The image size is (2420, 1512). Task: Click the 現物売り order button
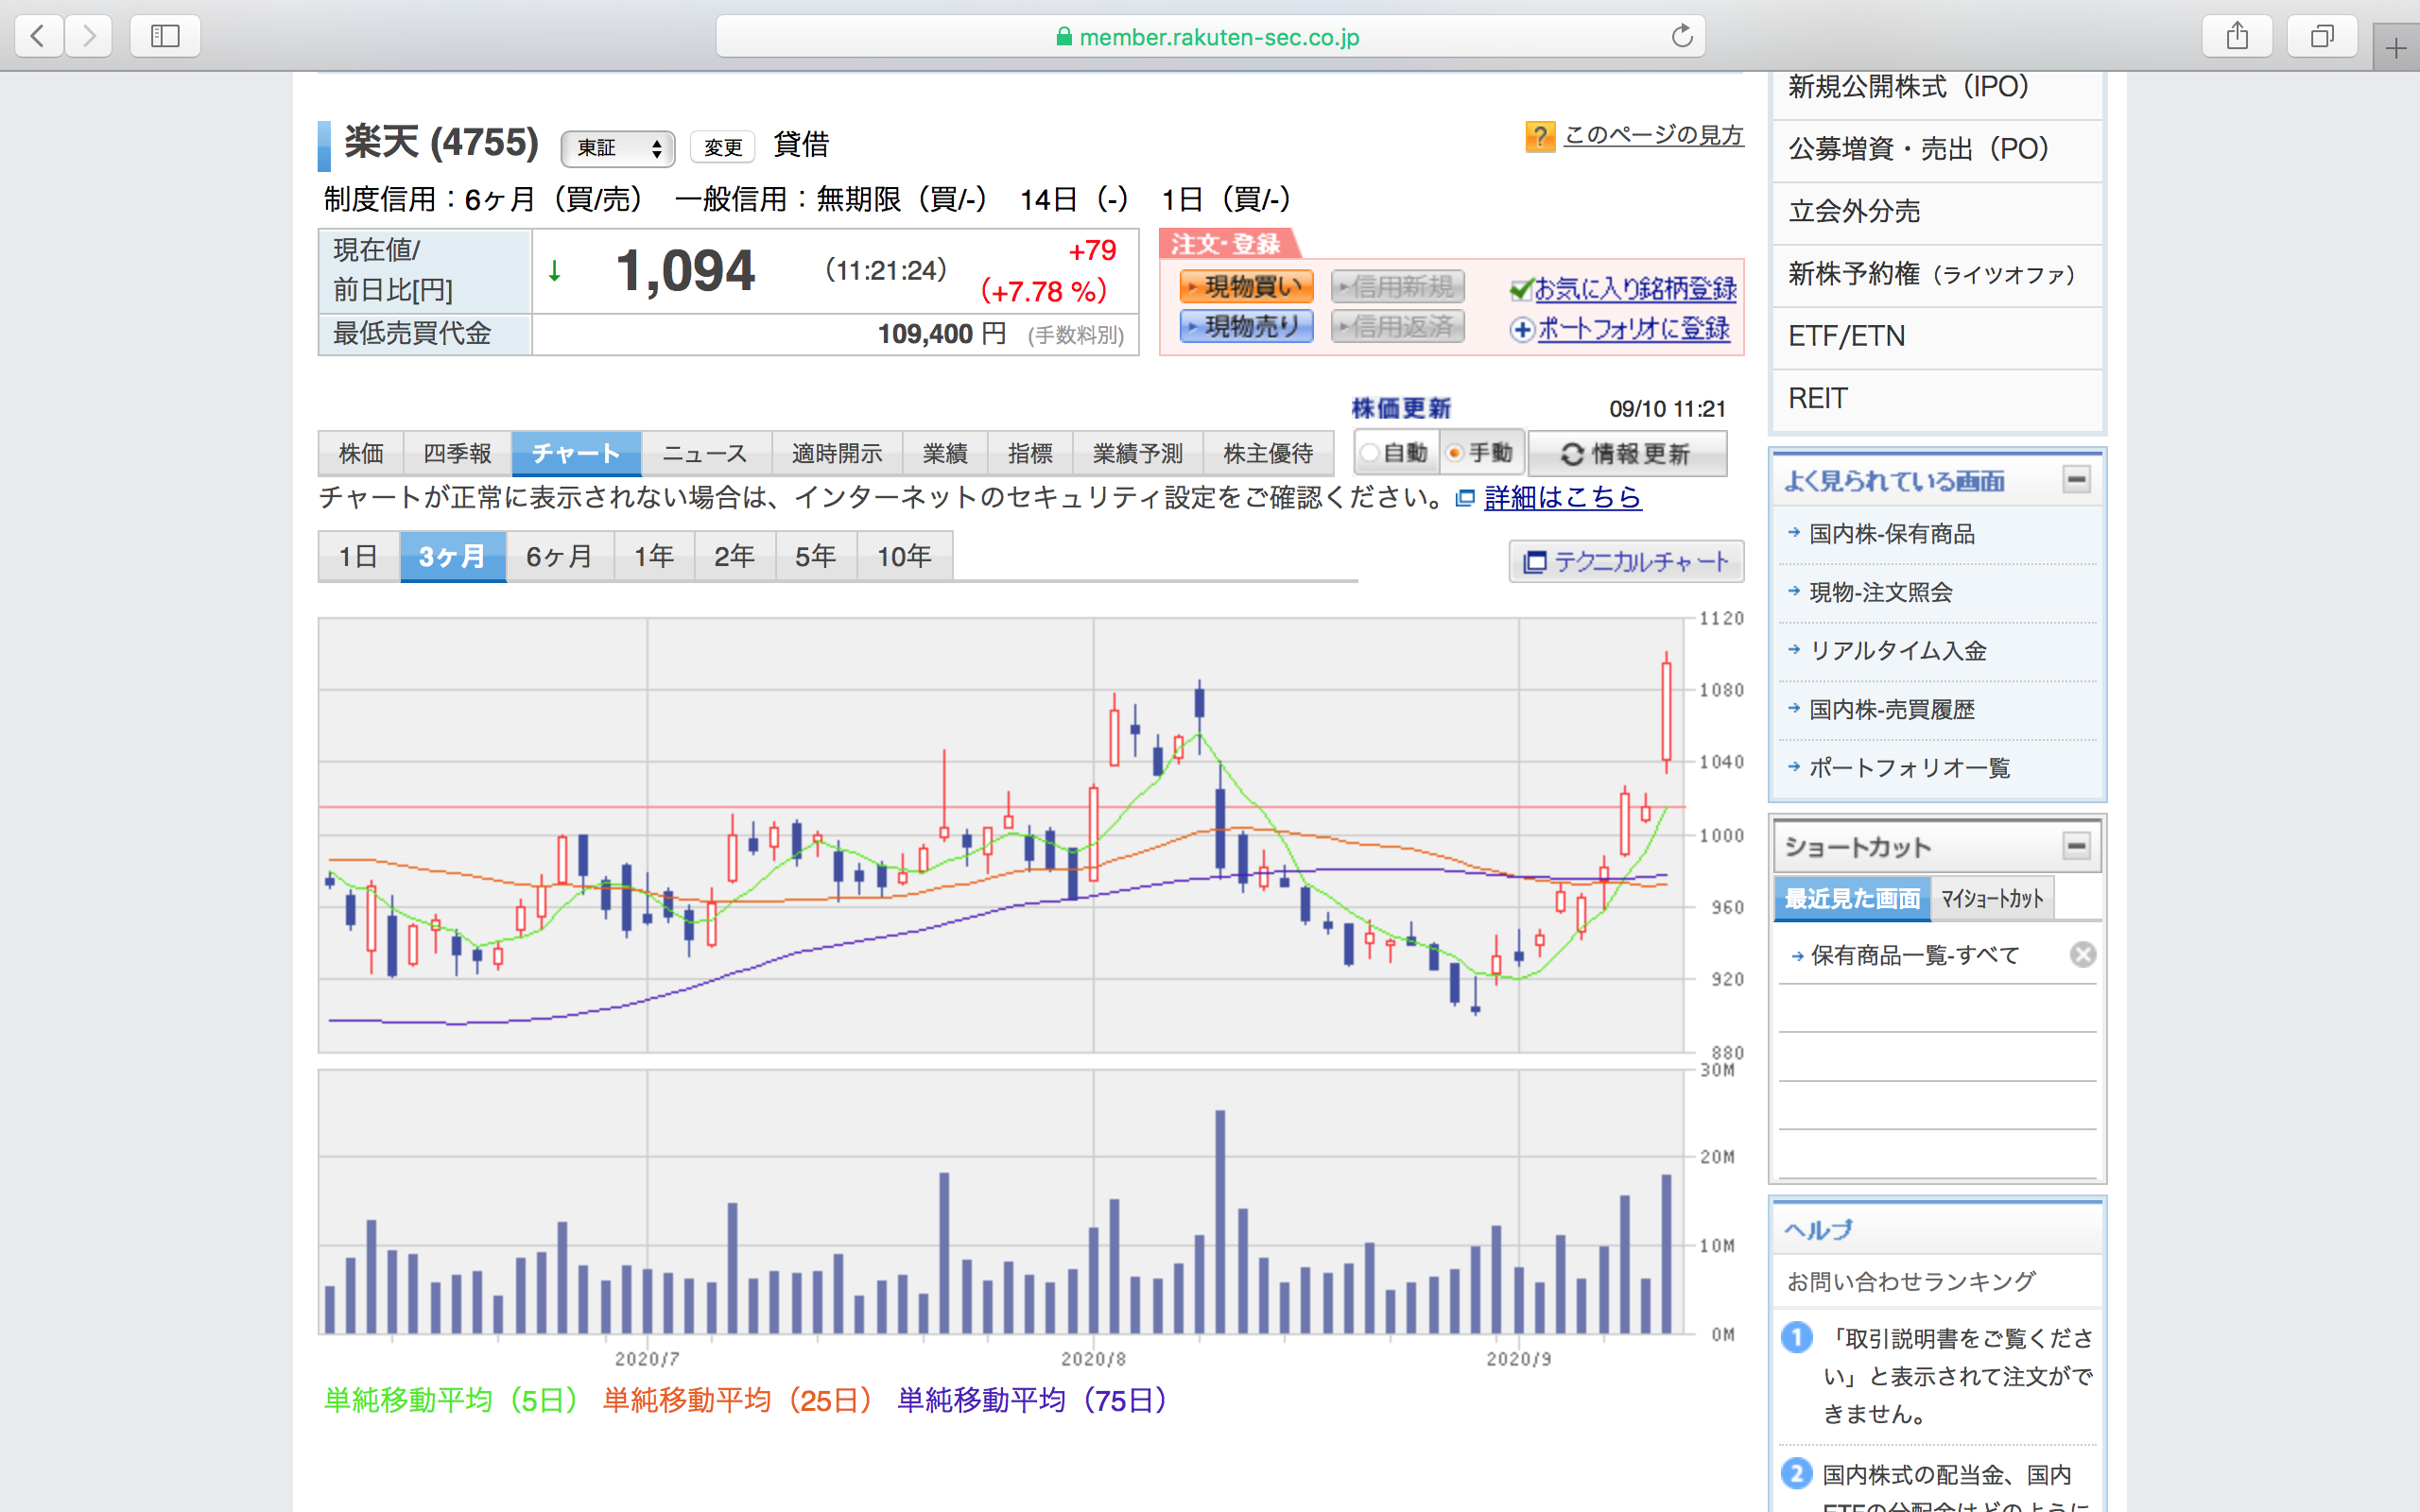(1247, 326)
